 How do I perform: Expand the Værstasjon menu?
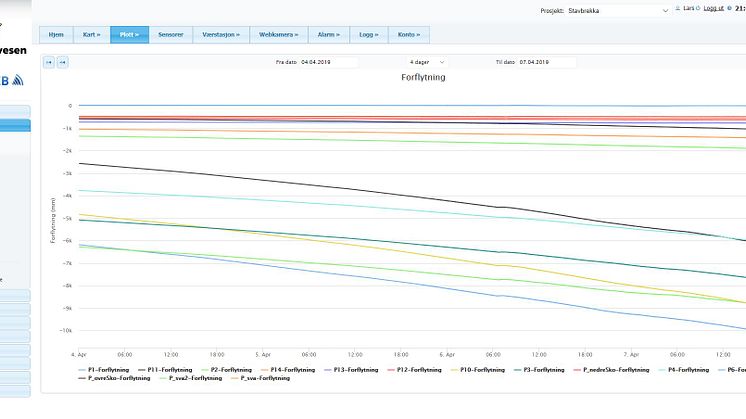(221, 35)
